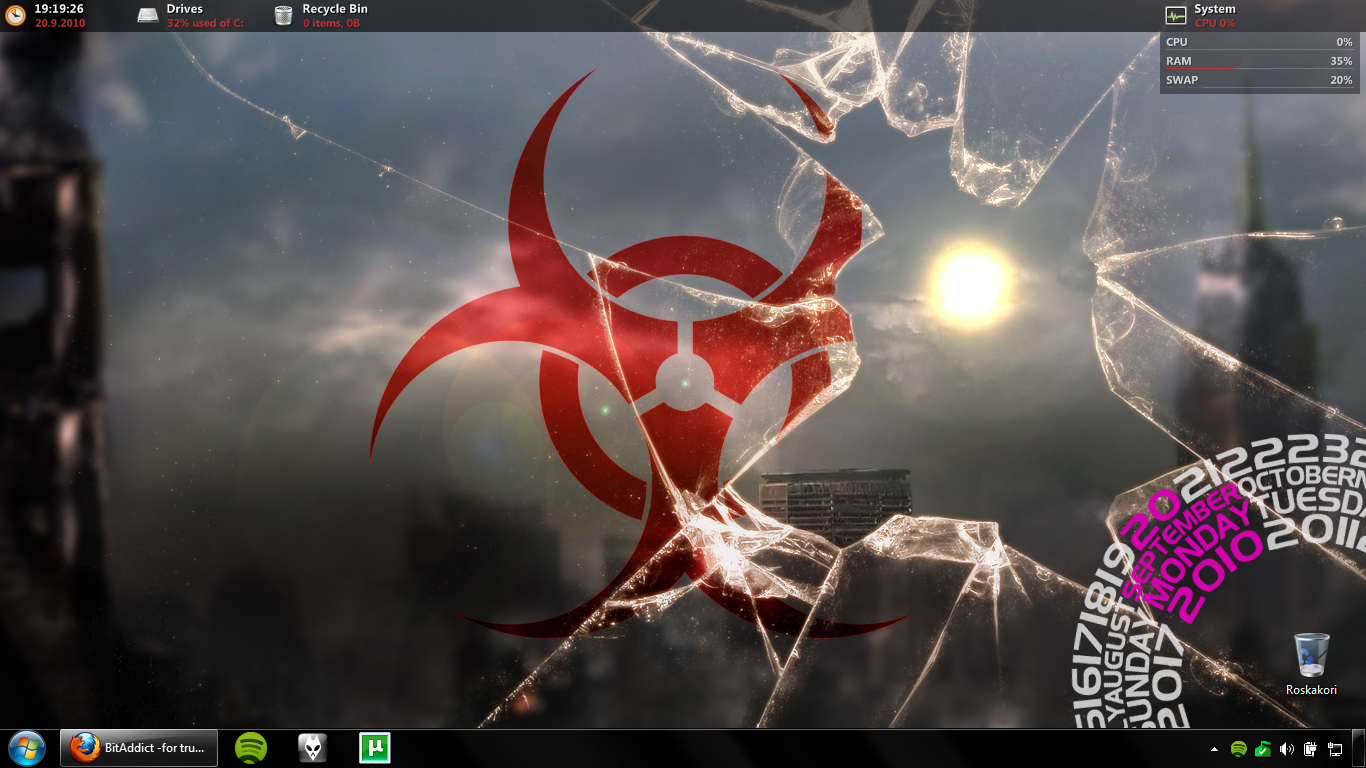Open the network connection tray icon
Viewport: 1366px width, 768px height.
pyautogui.click(x=1335, y=749)
